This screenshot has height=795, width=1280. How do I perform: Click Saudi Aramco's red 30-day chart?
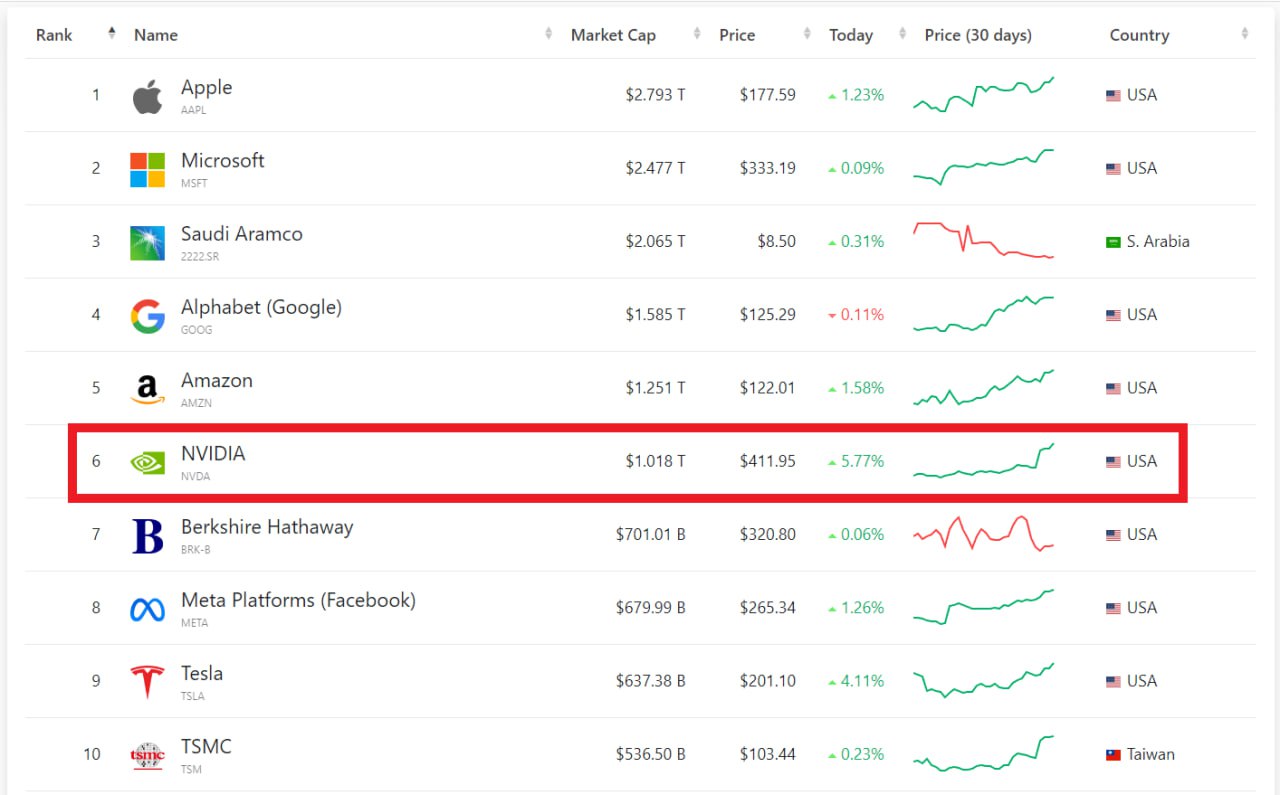point(984,240)
